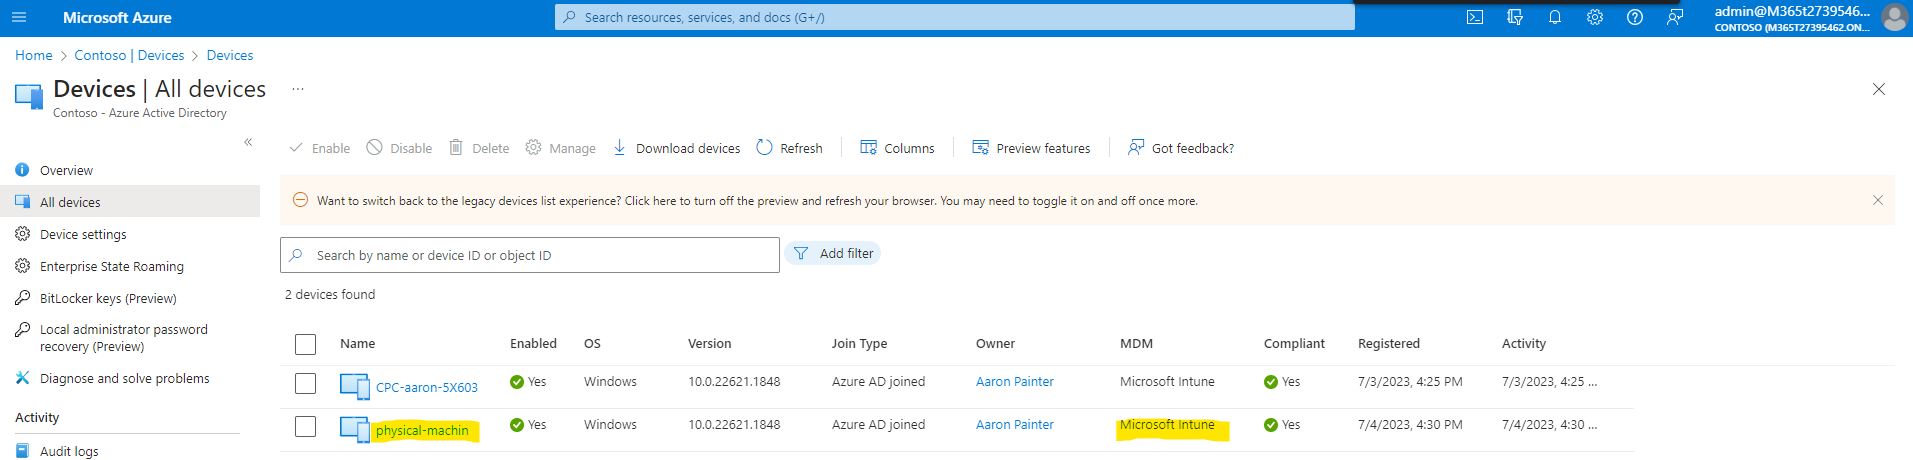This screenshot has height=460, width=1913.
Task: Open the Columns chooser
Action: [x=898, y=148]
